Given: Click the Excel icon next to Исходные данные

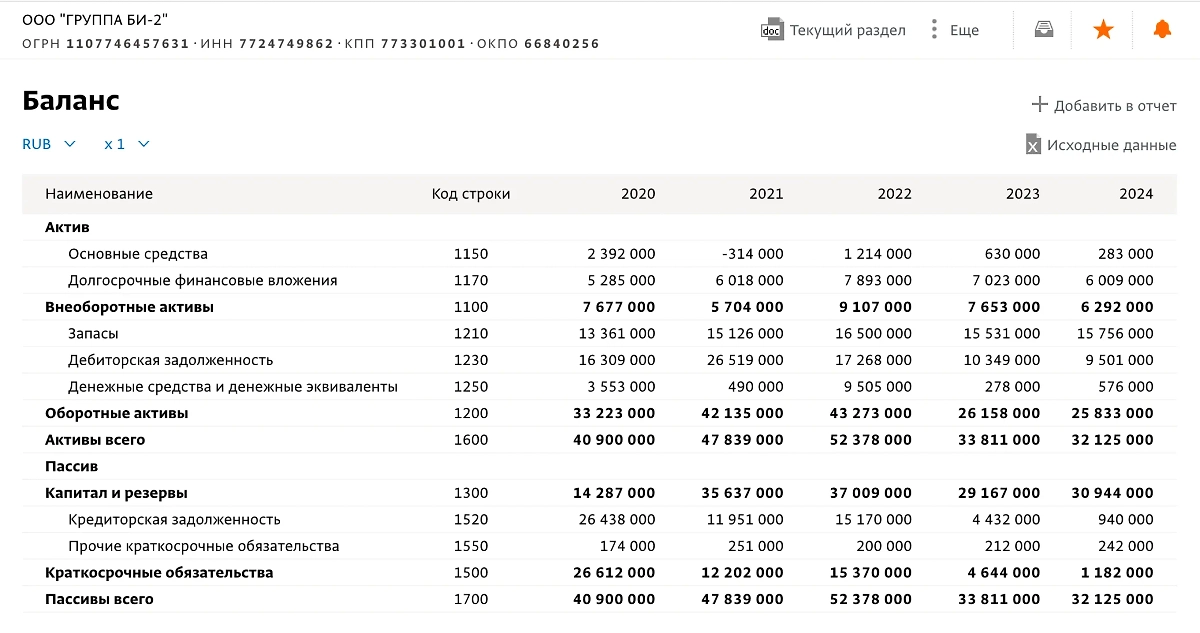Looking at the screenshot, I should coord(1032,144).
